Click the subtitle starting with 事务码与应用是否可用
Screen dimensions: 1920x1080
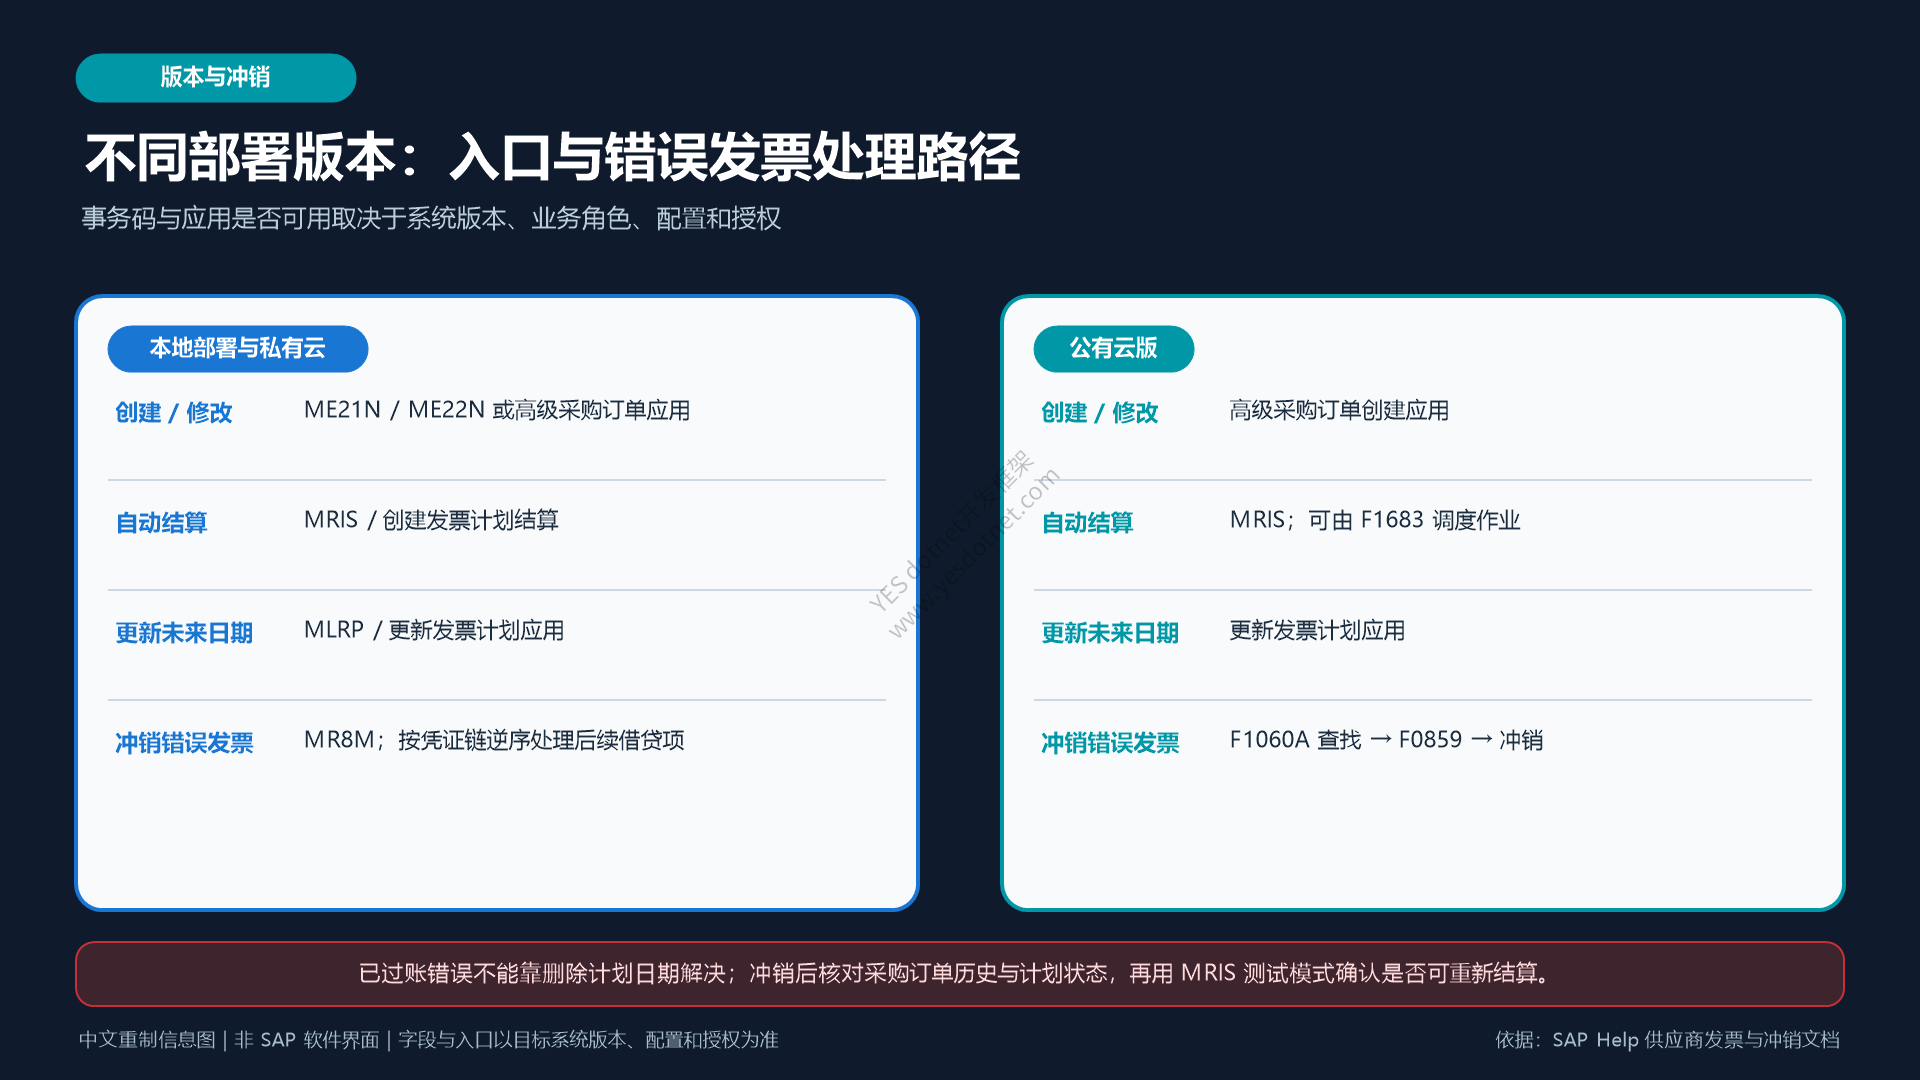pos(431,218)
